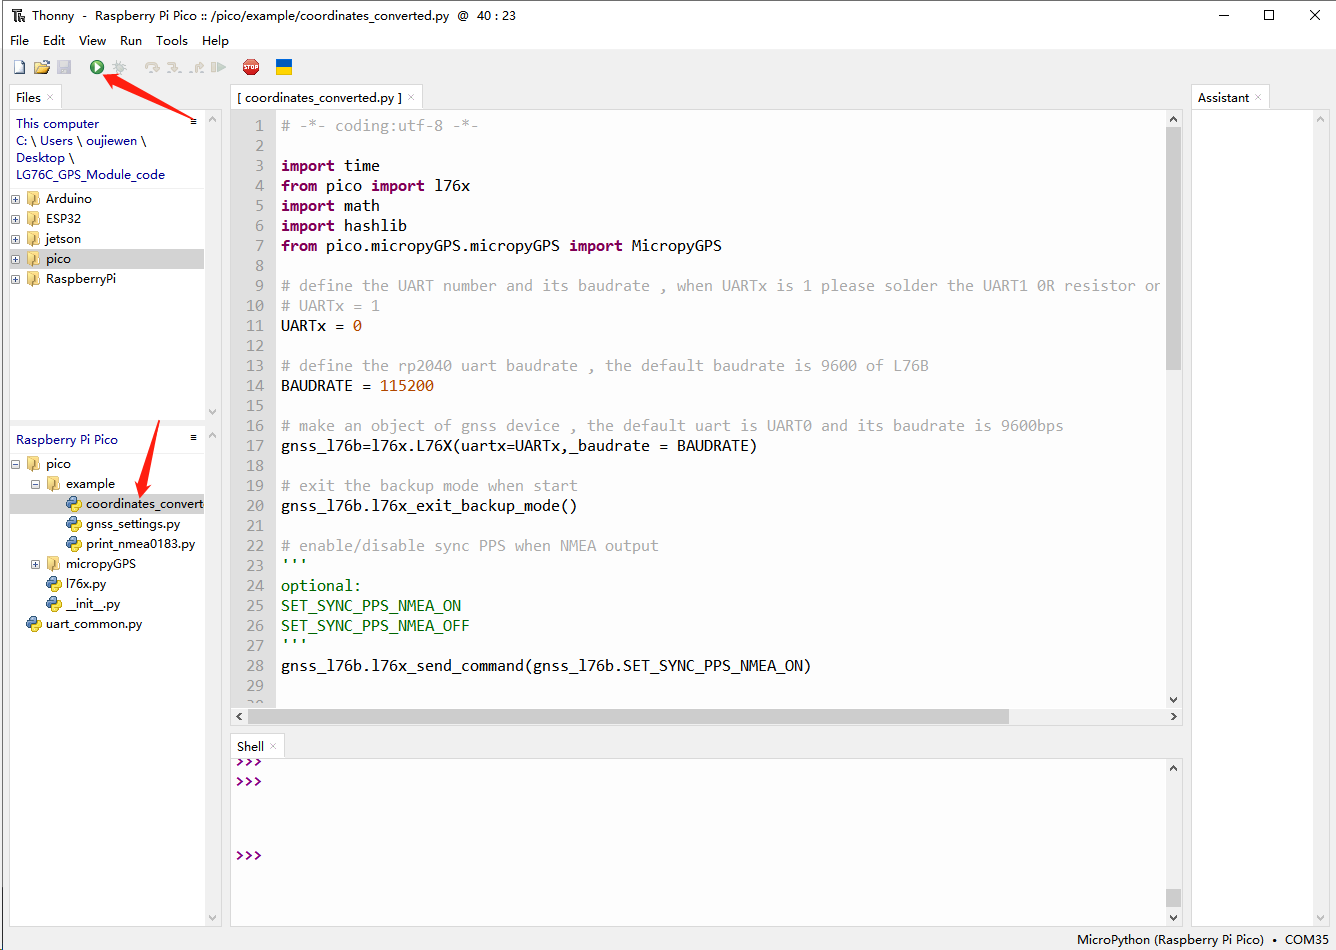1336x950 pixels.
Task: Click the Python icon of l76x.py
Action: pyautogui.click(x=54, y=584)
